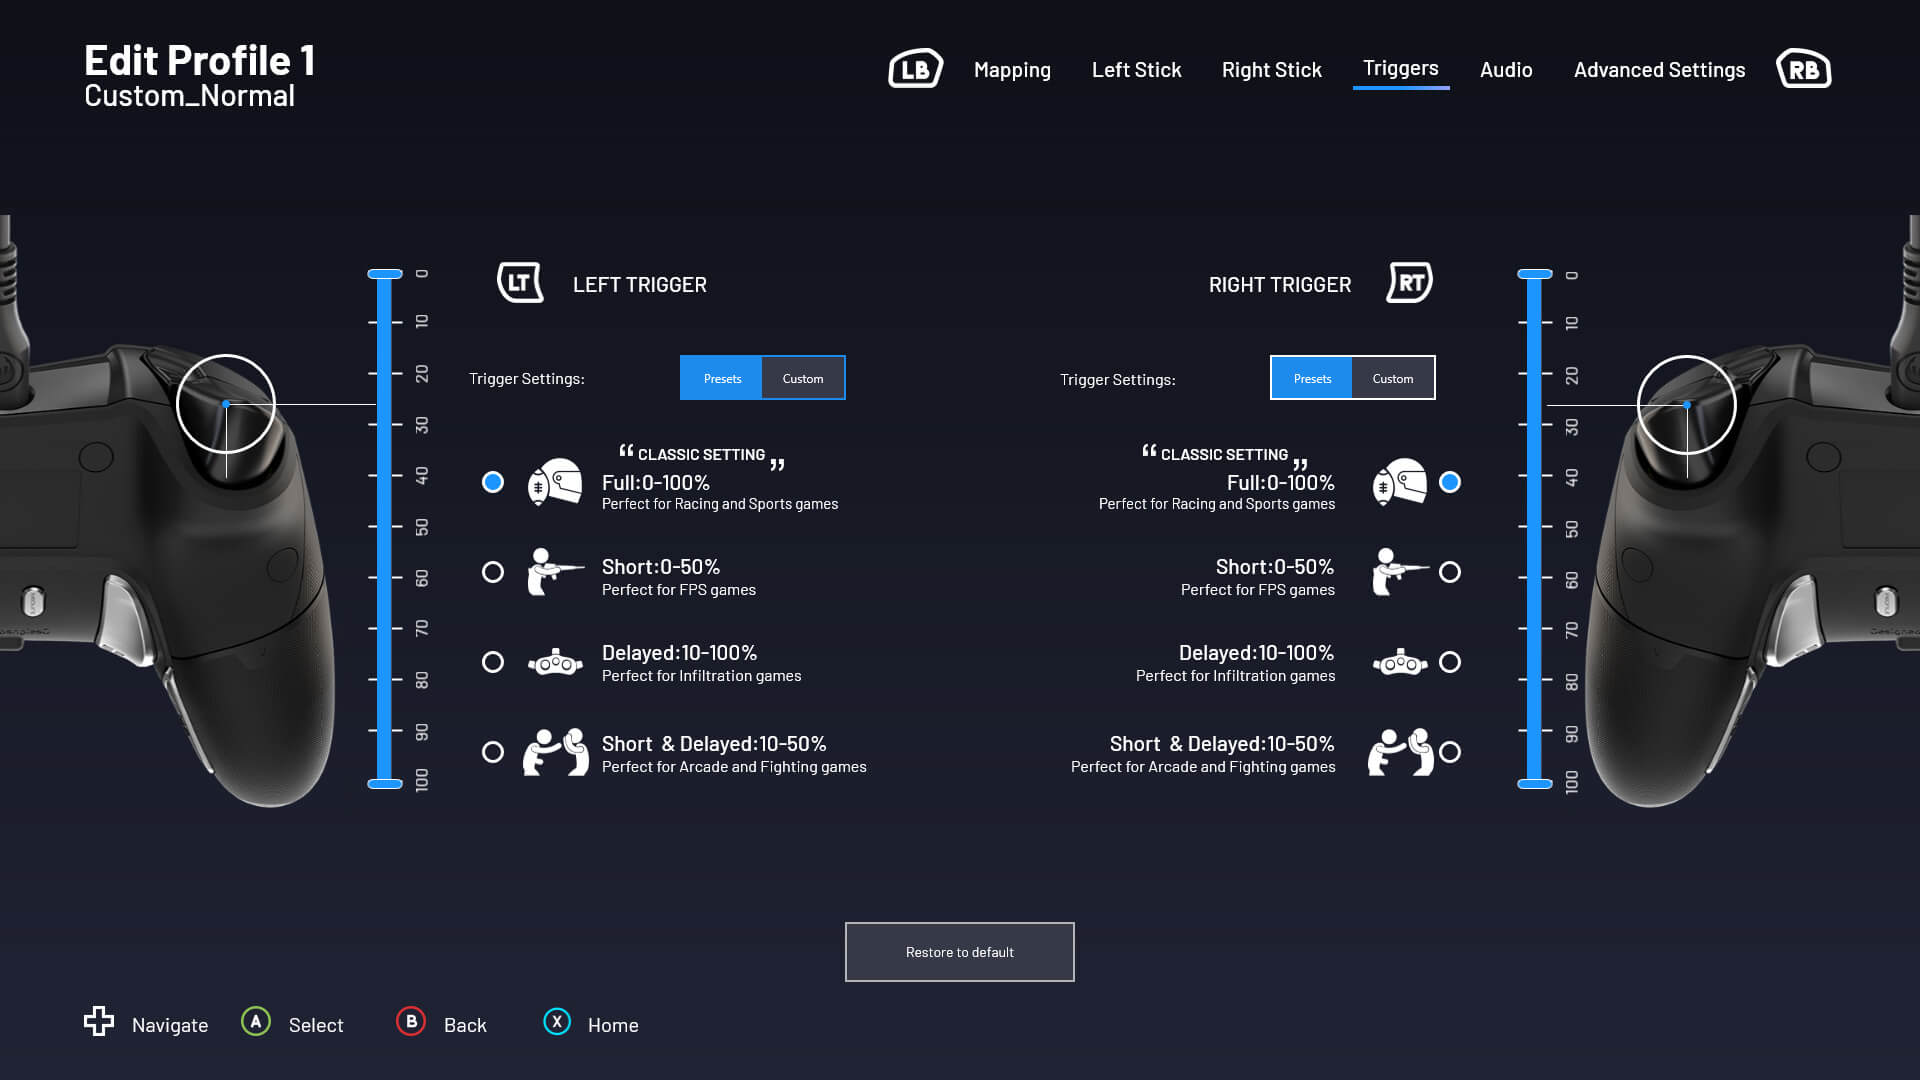Select left trigger Short & Delayed radio
The width and height of the screenshot is (1920, 1080).
point(493,752)
